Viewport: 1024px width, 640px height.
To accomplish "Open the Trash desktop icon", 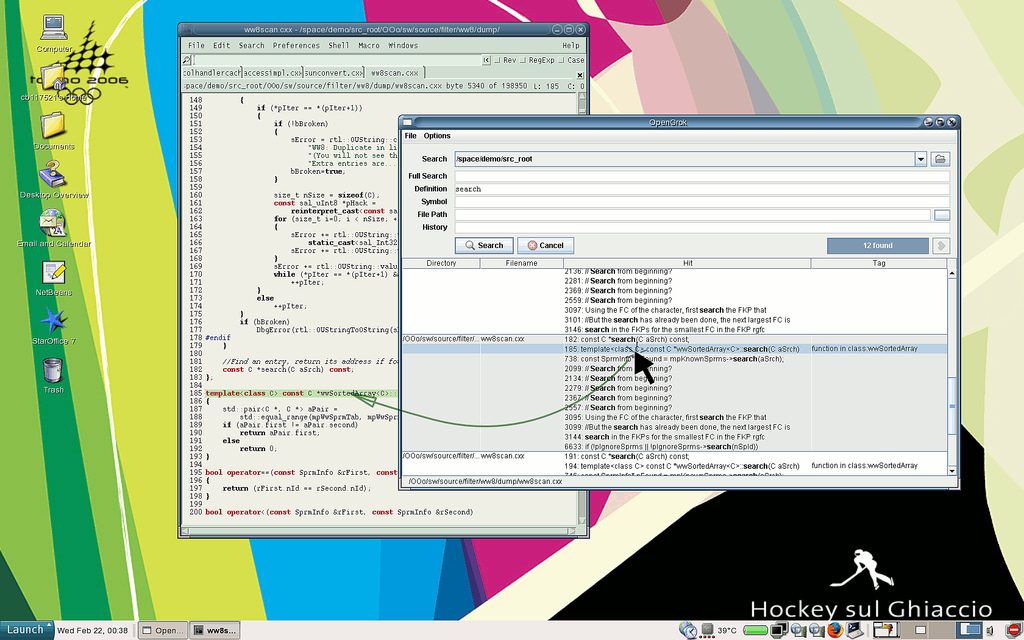I will click(53, 371).
